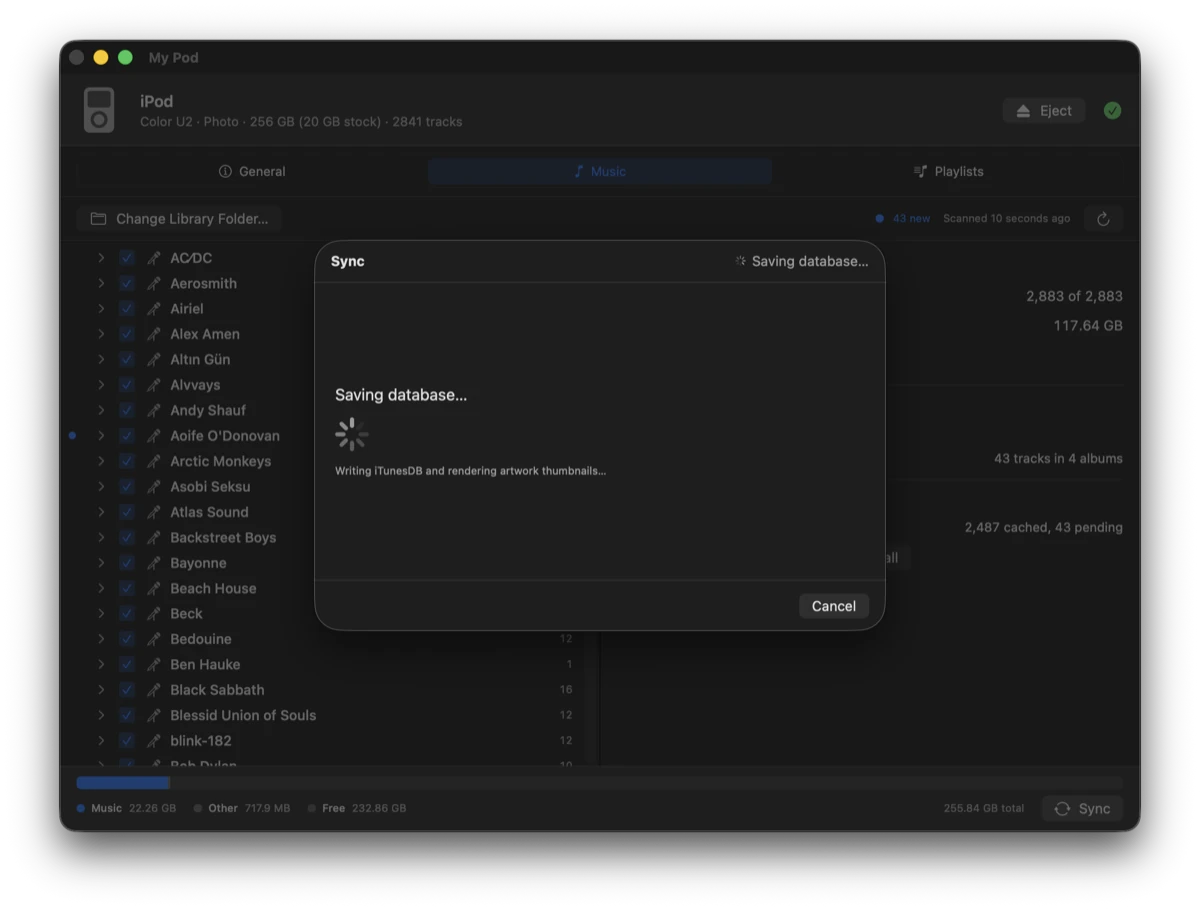Click the artist icon beside Blessid Union of Souls

[154, 715]
